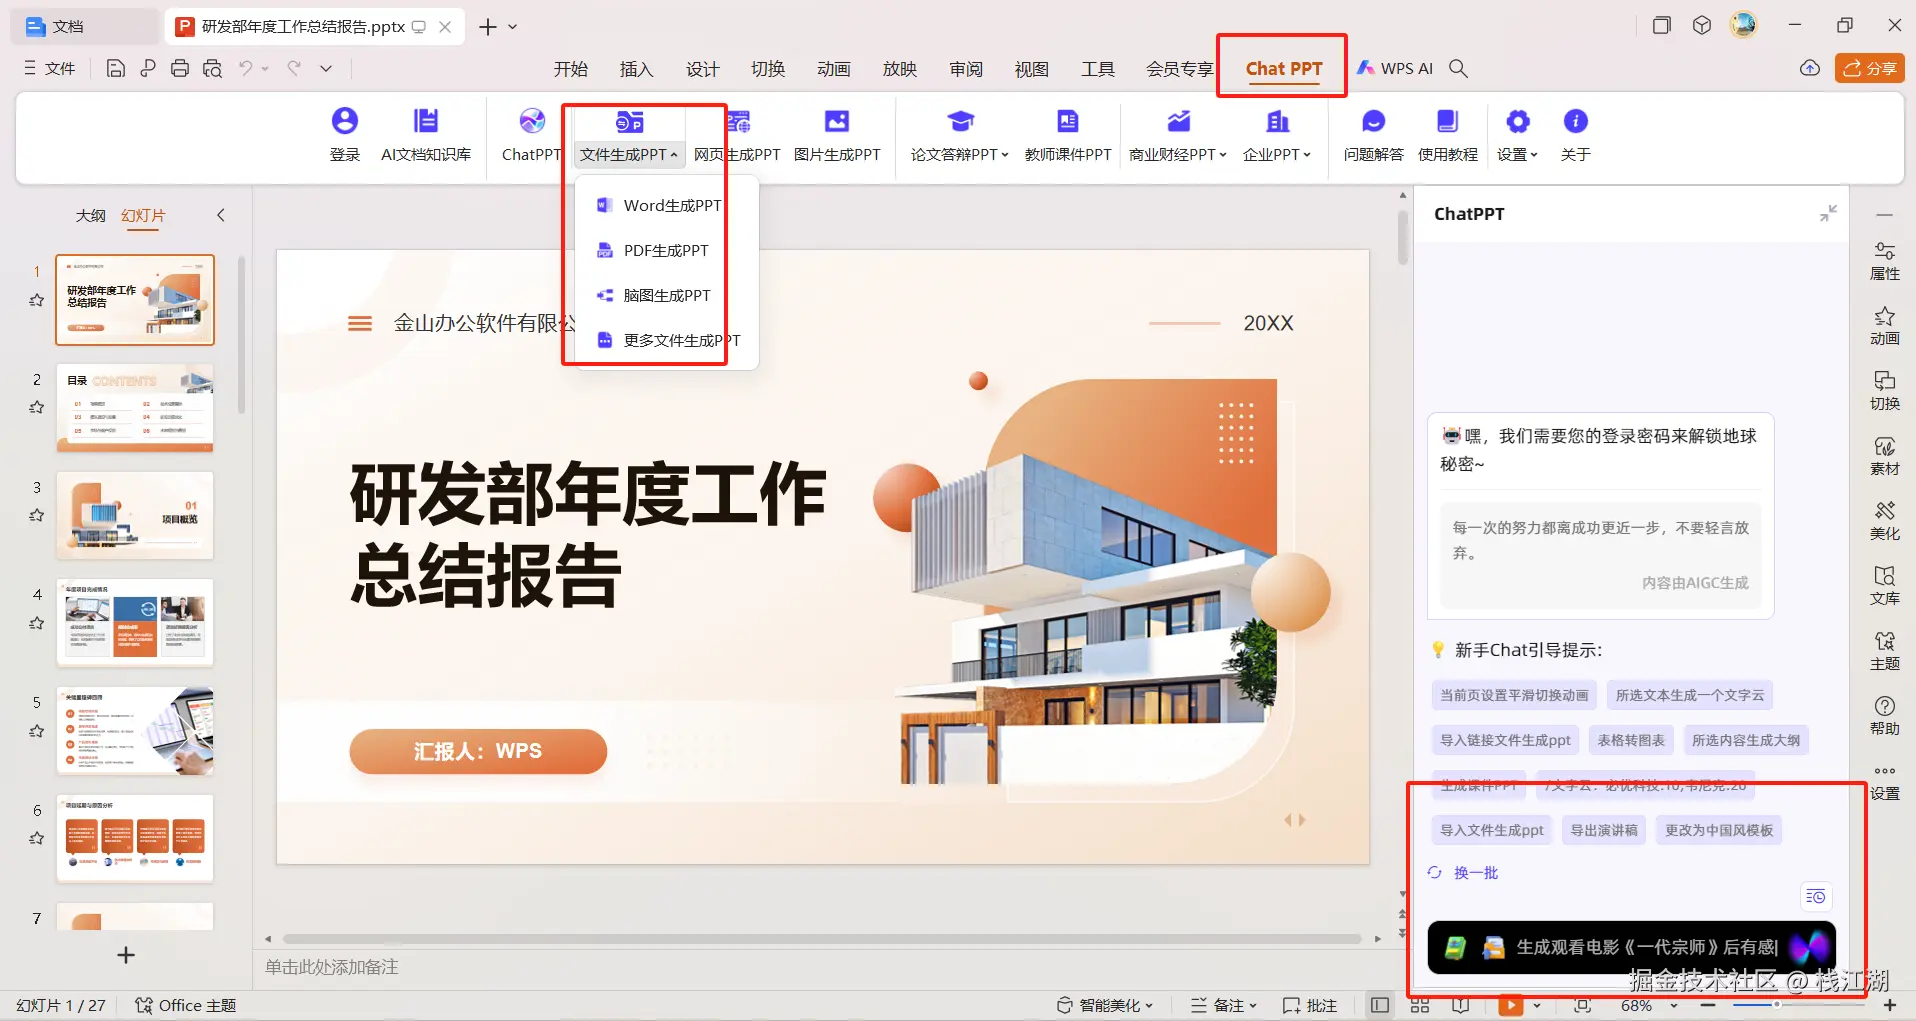Open 使用教程 tutorial
This screenshot has width=1916, height=1021.
pyautogui.click(x=1448, y=134)
